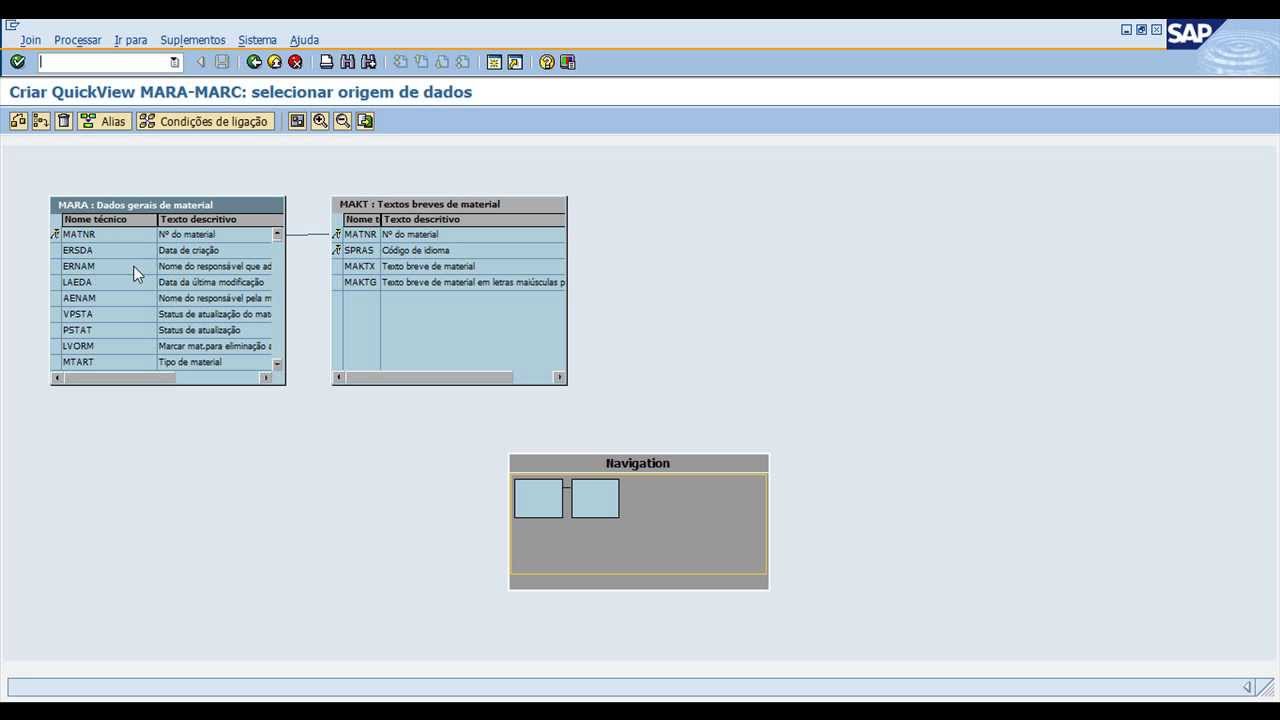Click the Generate Shortcut icon

(515, 62)
